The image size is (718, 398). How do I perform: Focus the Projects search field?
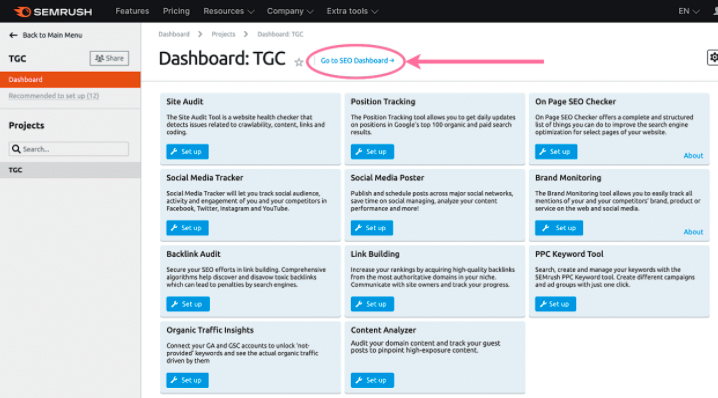pyautogui.click(x=69, y=149)
